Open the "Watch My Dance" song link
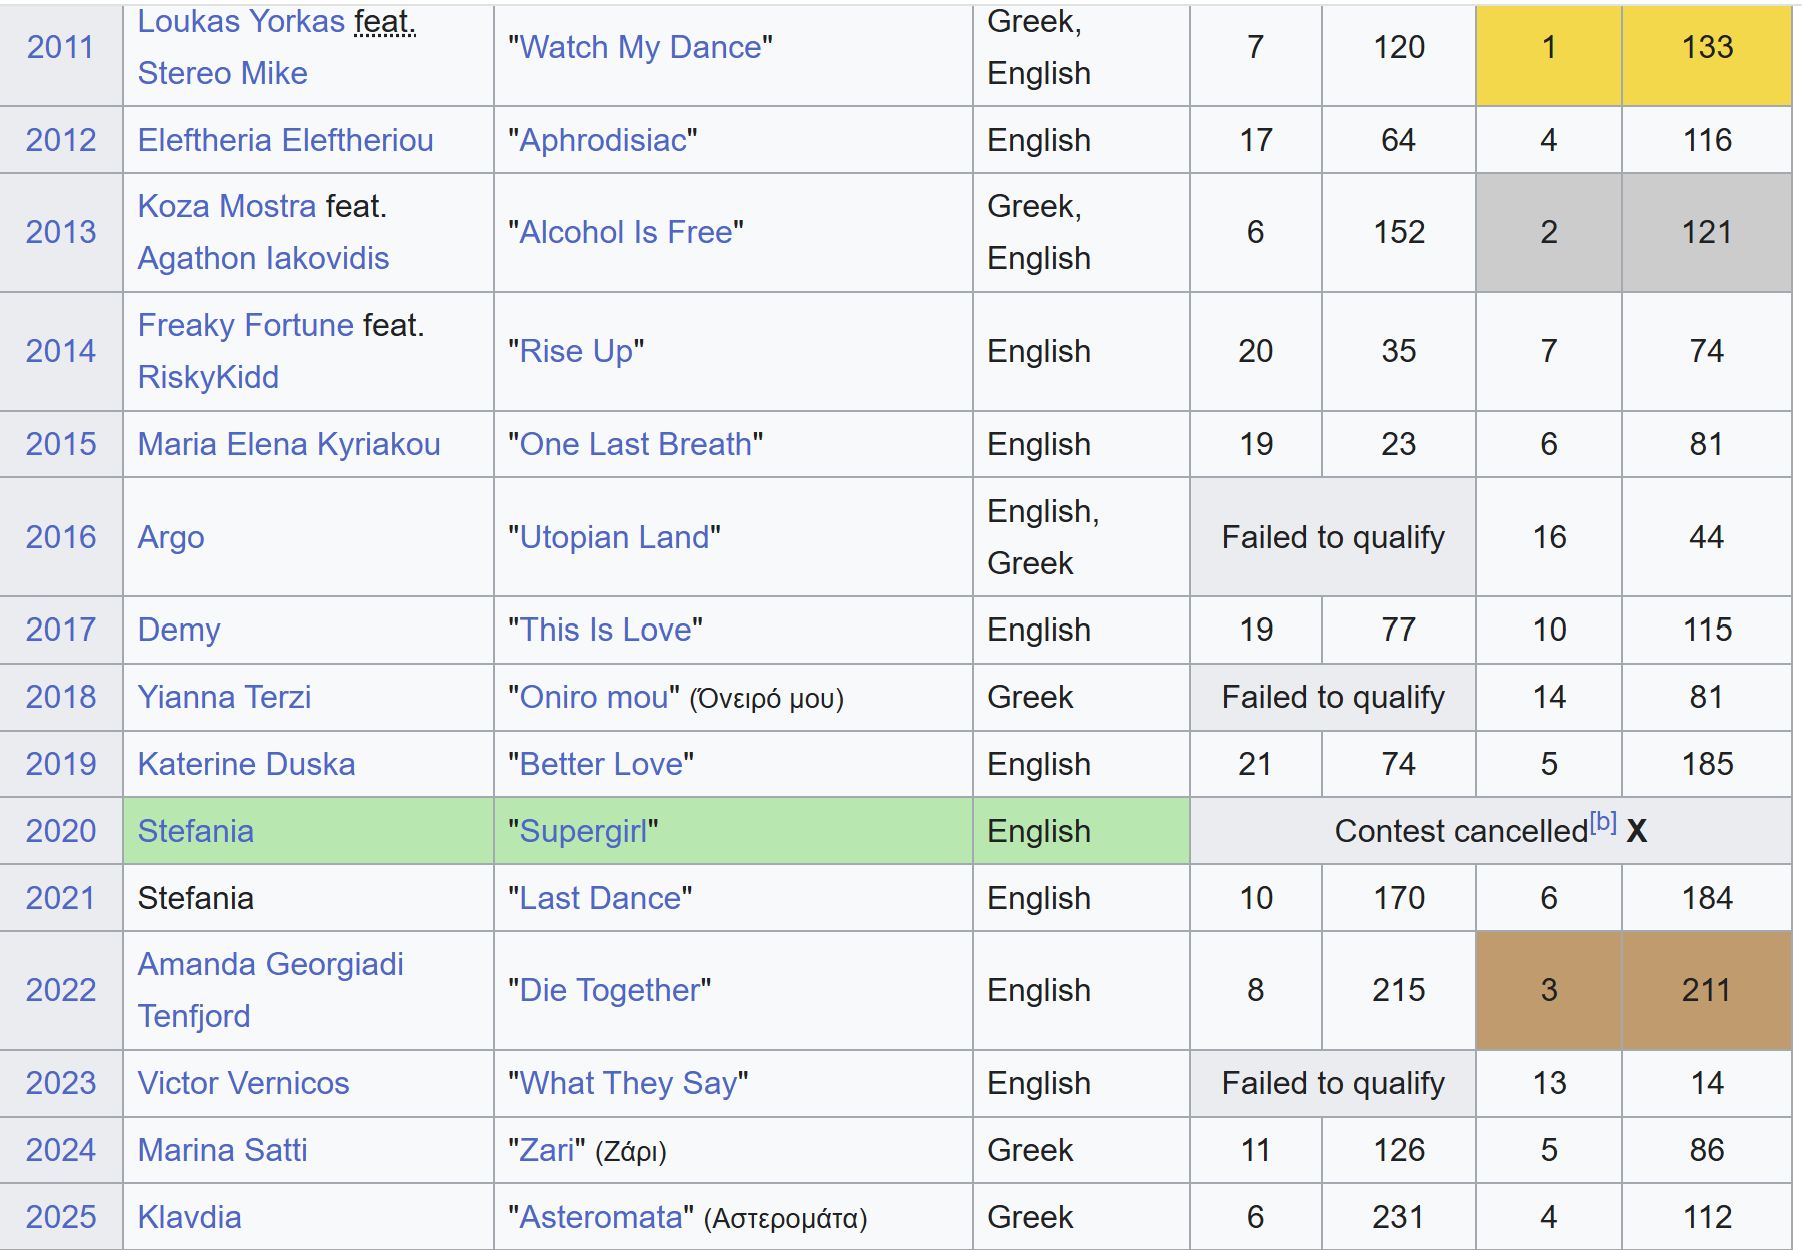This screenshot has height=1250, width=1802. [x=640, y=47]
